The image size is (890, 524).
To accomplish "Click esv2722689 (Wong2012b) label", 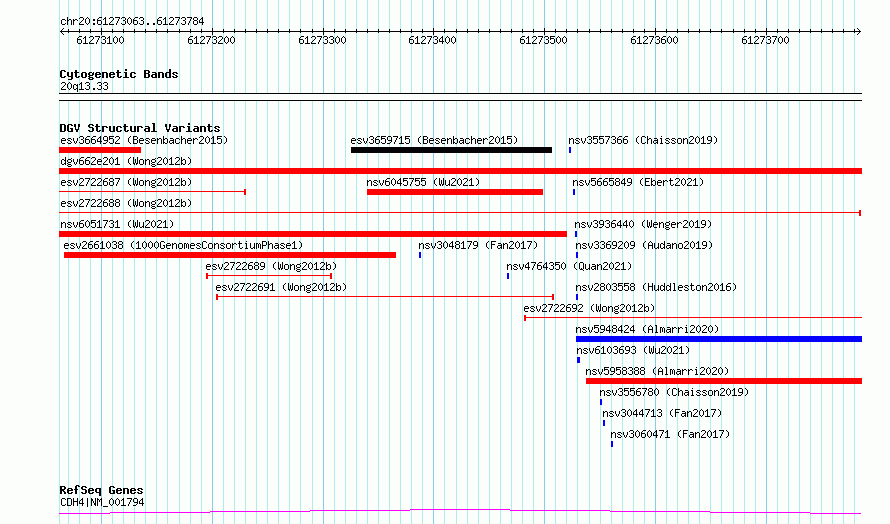I will tap(271, 266).
